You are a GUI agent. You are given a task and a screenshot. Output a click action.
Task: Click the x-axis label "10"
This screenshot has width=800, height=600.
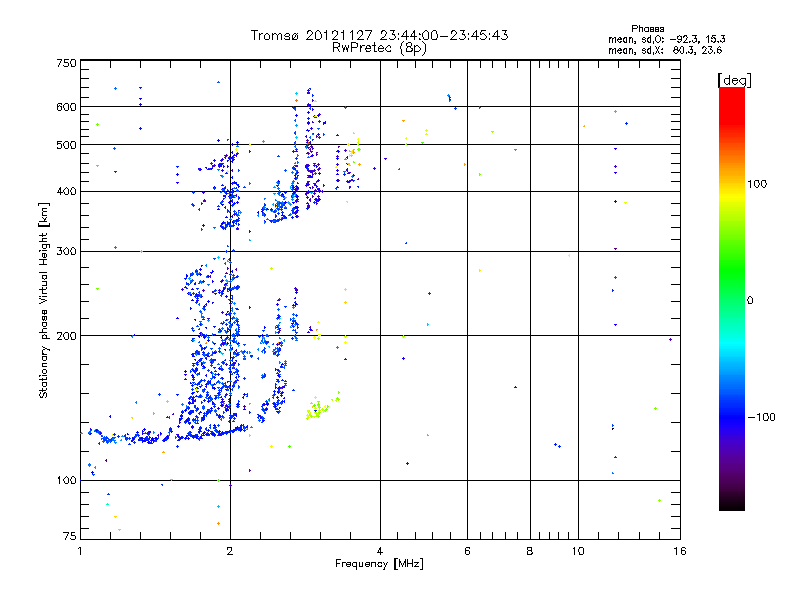pyautogui.click(x=578, y=551)
